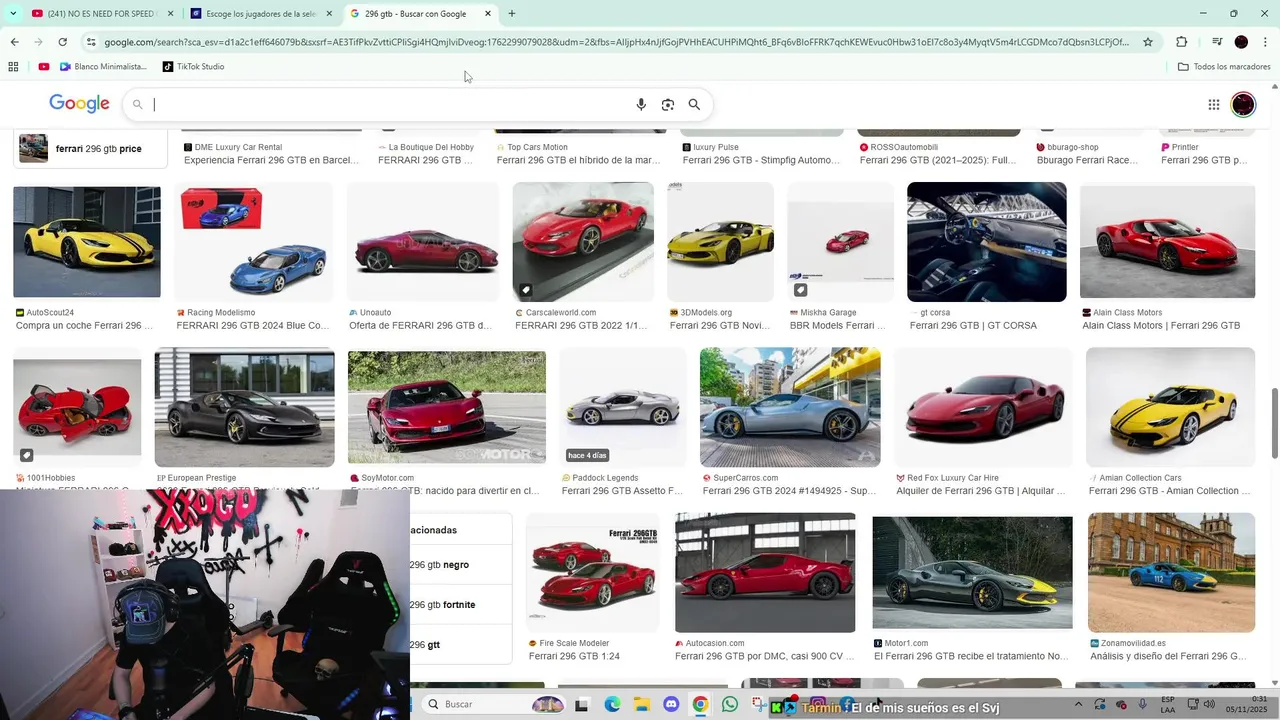Viewport: 1280px width, 720px height.
Task: Go back to the previous page
Action: tap(14, 42)
